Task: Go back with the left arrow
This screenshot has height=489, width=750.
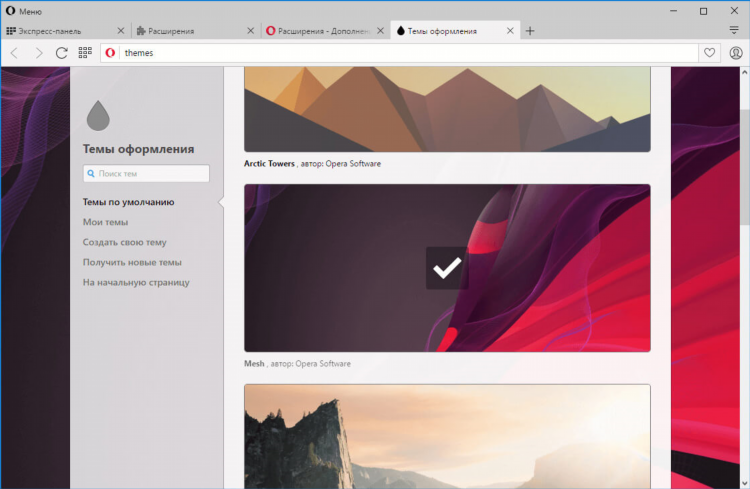Action: coord(14,53)
